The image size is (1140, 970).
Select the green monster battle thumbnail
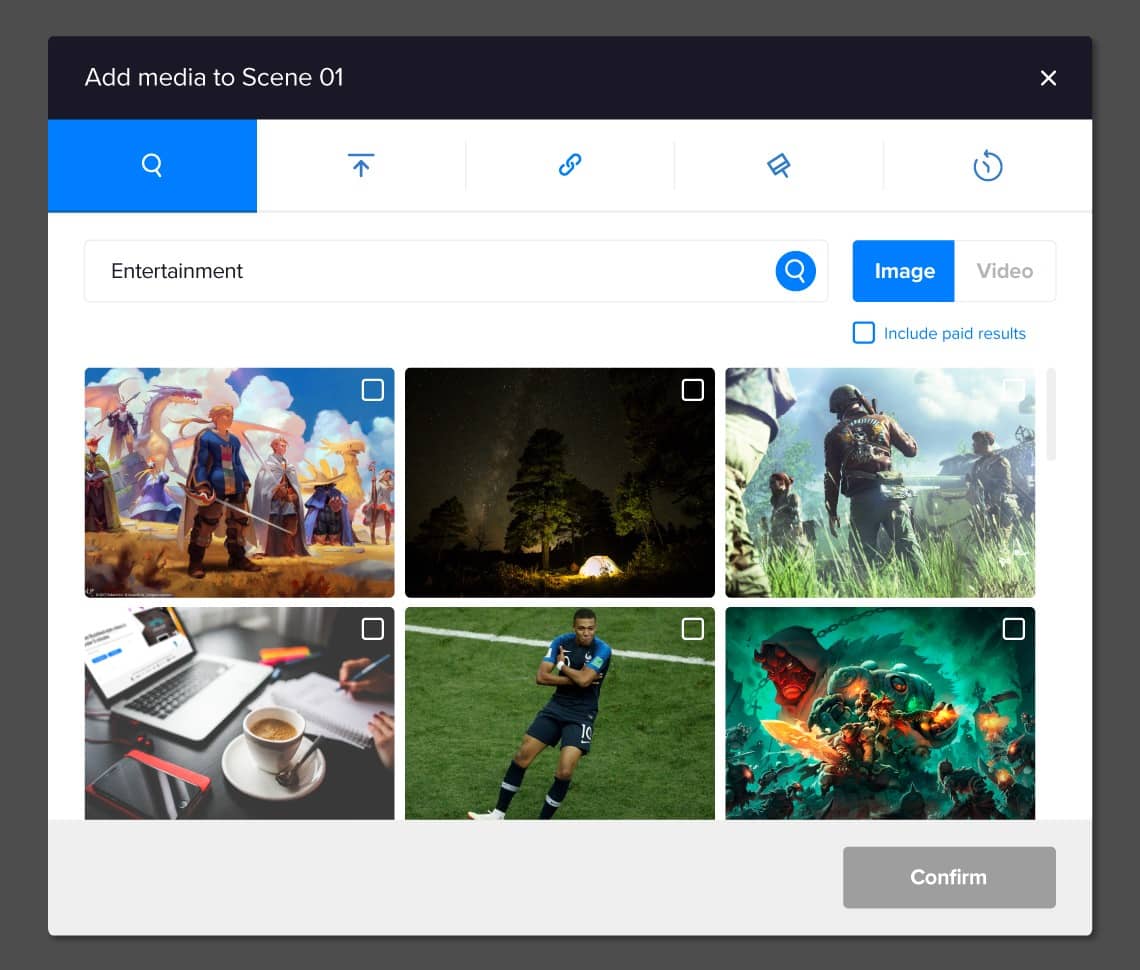pos(880,714)
